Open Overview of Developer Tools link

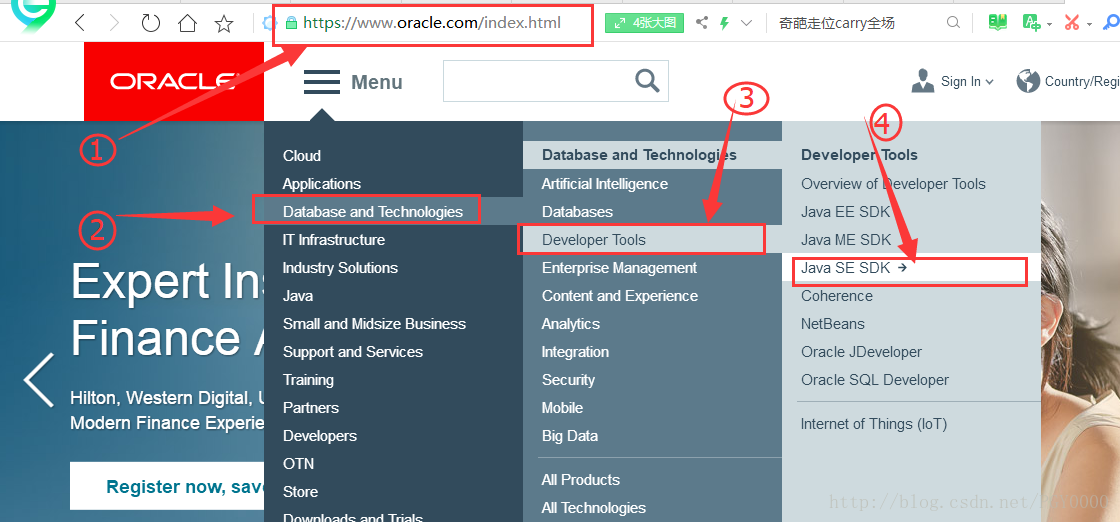coord(893,184)
